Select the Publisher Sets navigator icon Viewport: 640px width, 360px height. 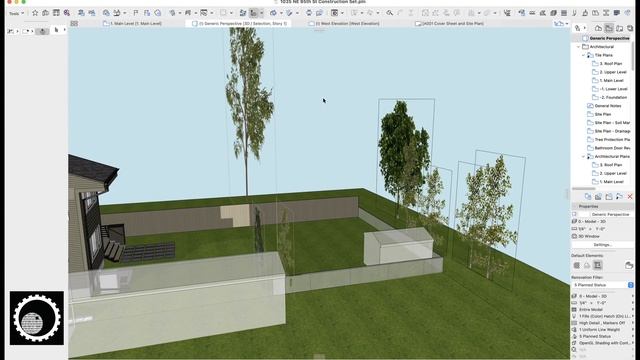click(x=630, y=28)
